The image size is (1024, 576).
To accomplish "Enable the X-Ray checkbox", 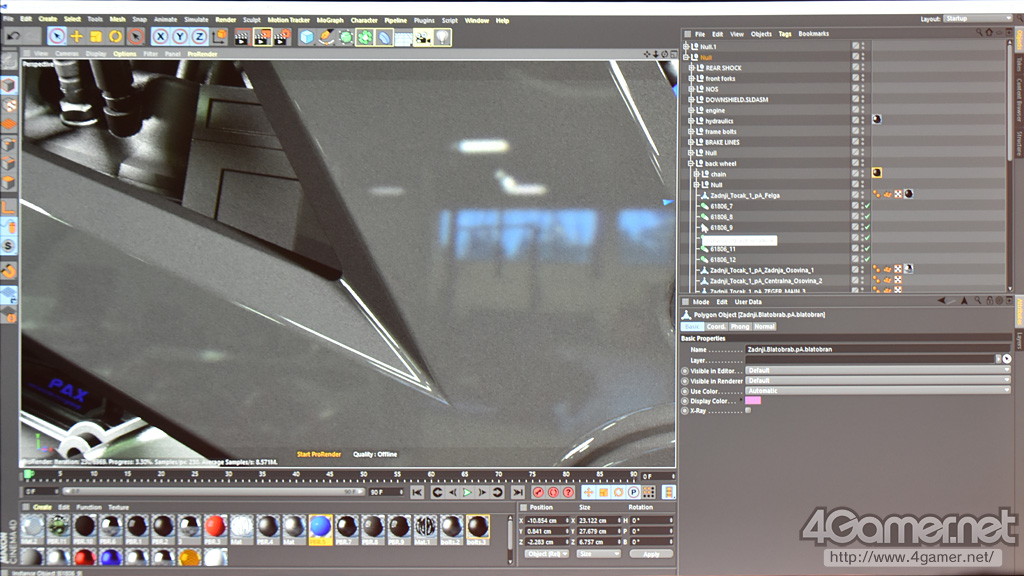I will pyautogui.click(x=748, y=411).
